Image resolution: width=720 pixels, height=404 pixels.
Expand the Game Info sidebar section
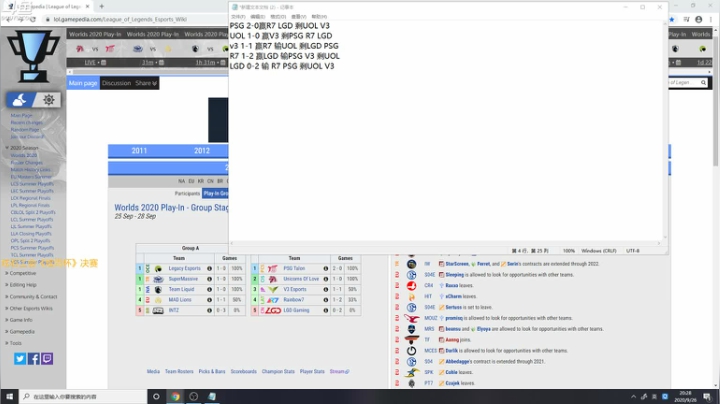19,320
